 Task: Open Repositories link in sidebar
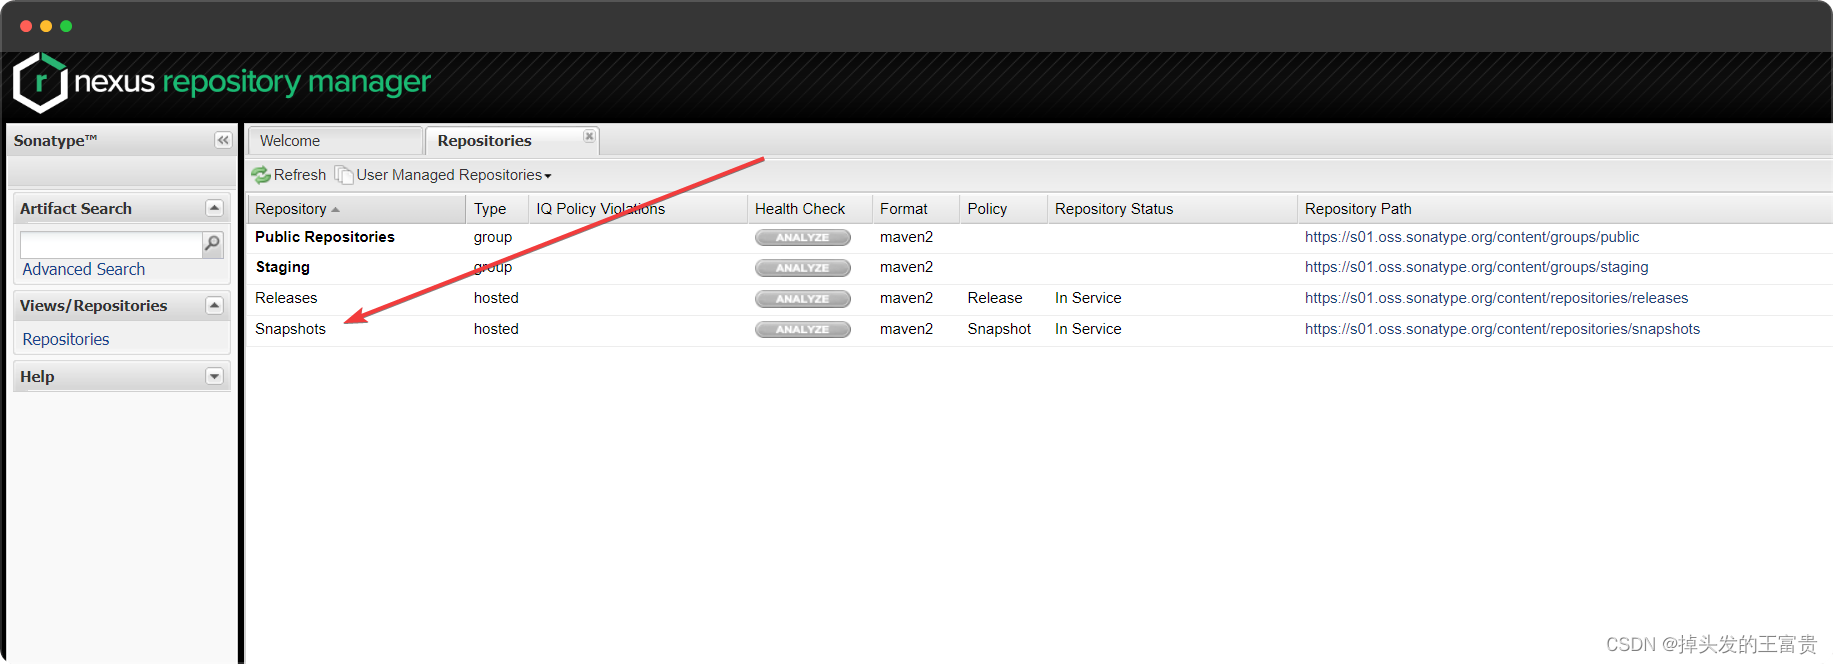pyautogui.click(x=66, y=339)
